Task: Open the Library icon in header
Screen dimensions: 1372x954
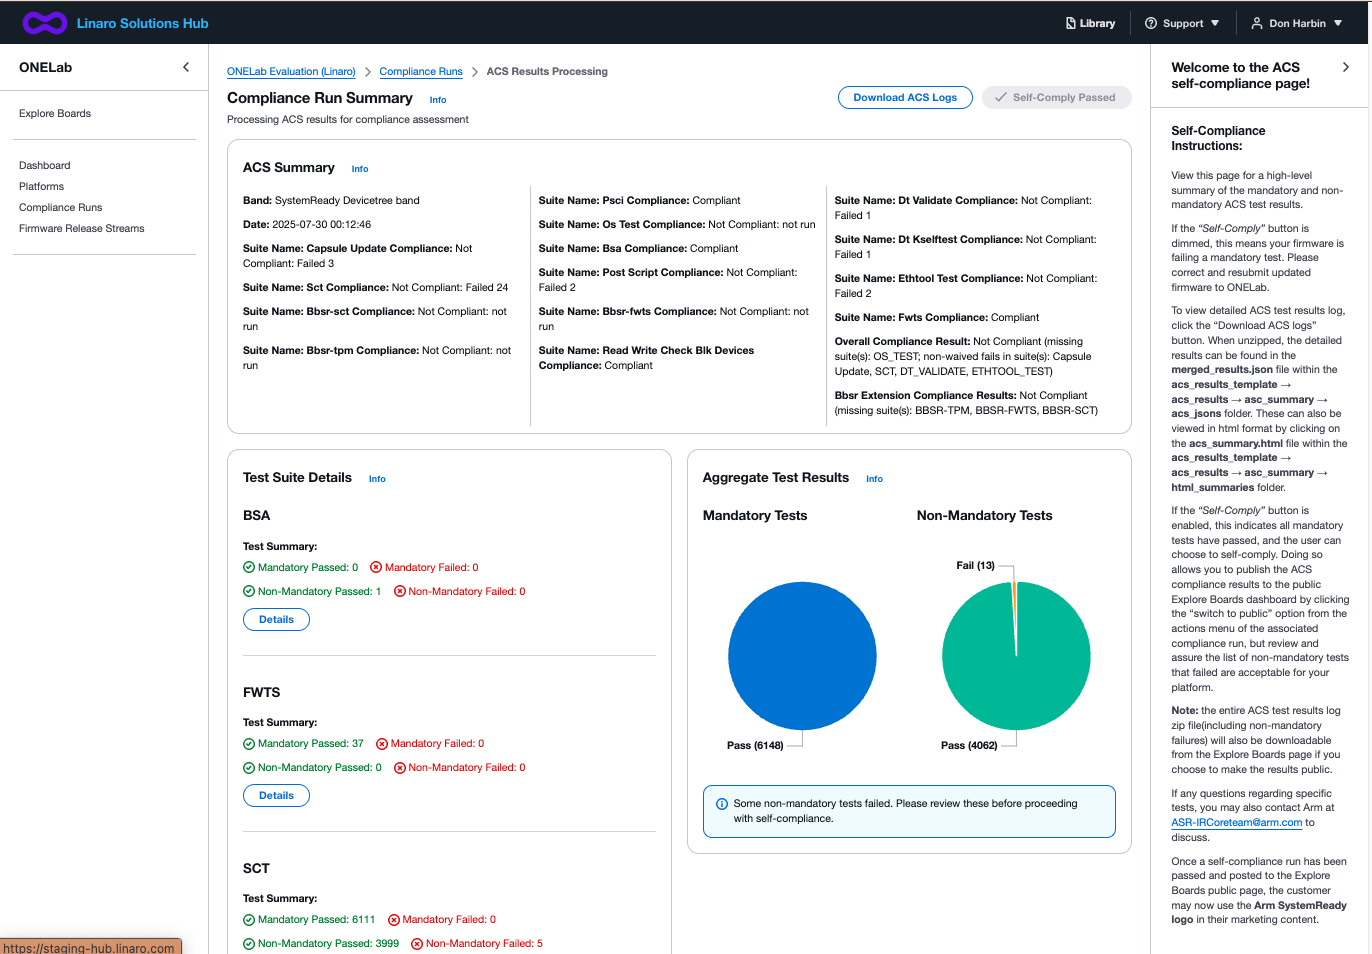Action: [1071, 23]
